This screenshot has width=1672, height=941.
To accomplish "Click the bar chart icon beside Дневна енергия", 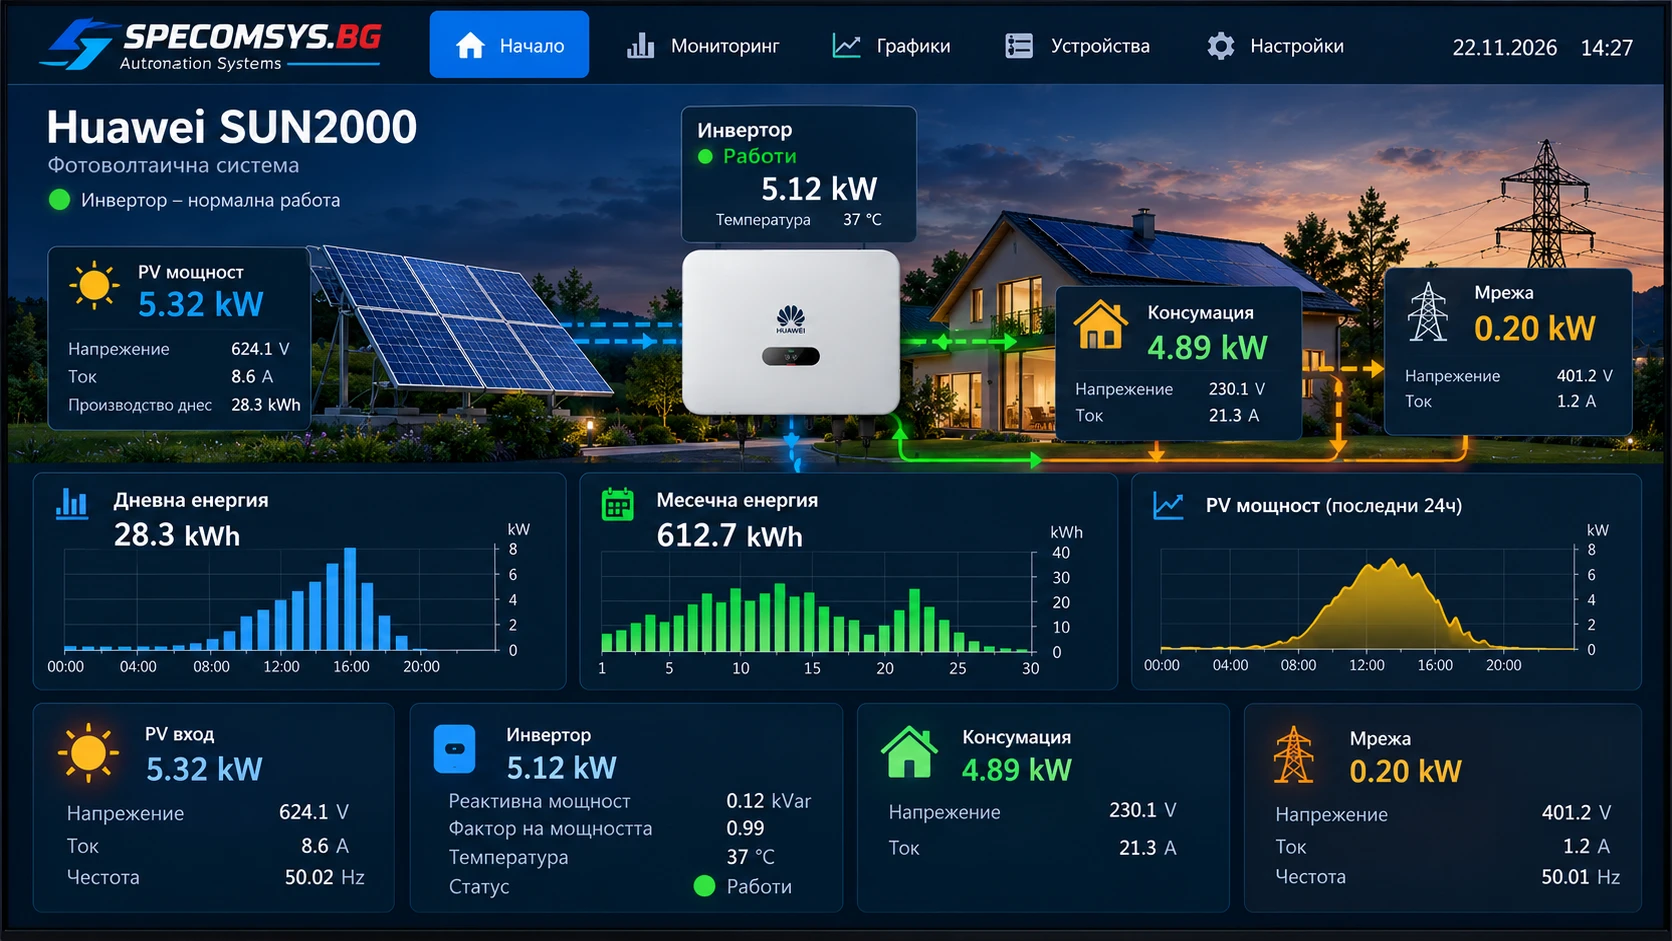I will 72,502.
